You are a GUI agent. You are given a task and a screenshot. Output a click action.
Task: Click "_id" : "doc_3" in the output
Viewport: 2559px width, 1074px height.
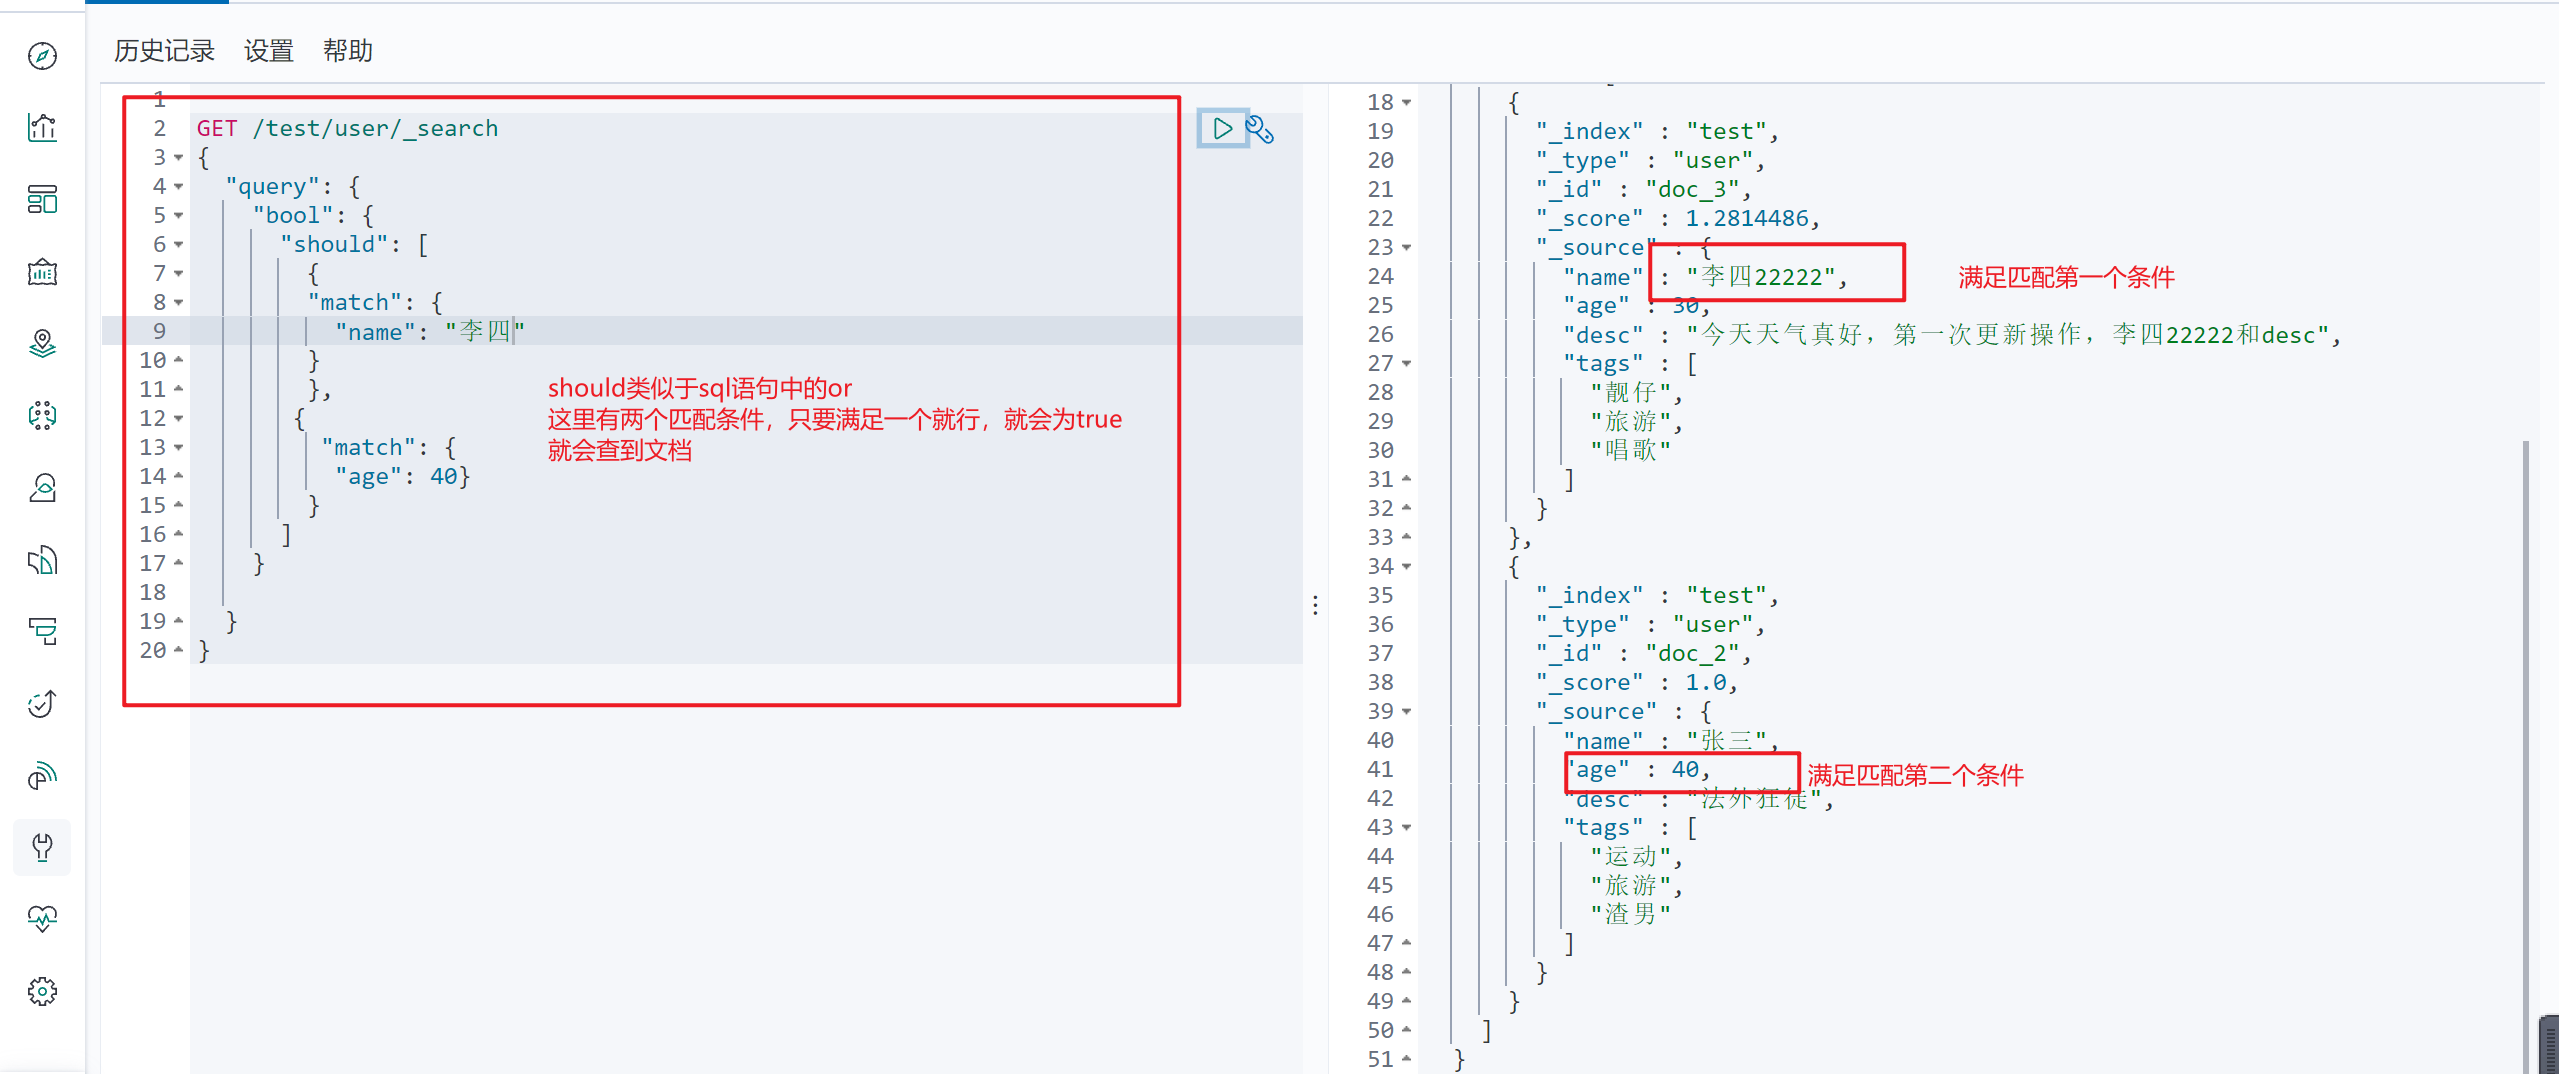pyautogui.click(x=1644, y=190)
